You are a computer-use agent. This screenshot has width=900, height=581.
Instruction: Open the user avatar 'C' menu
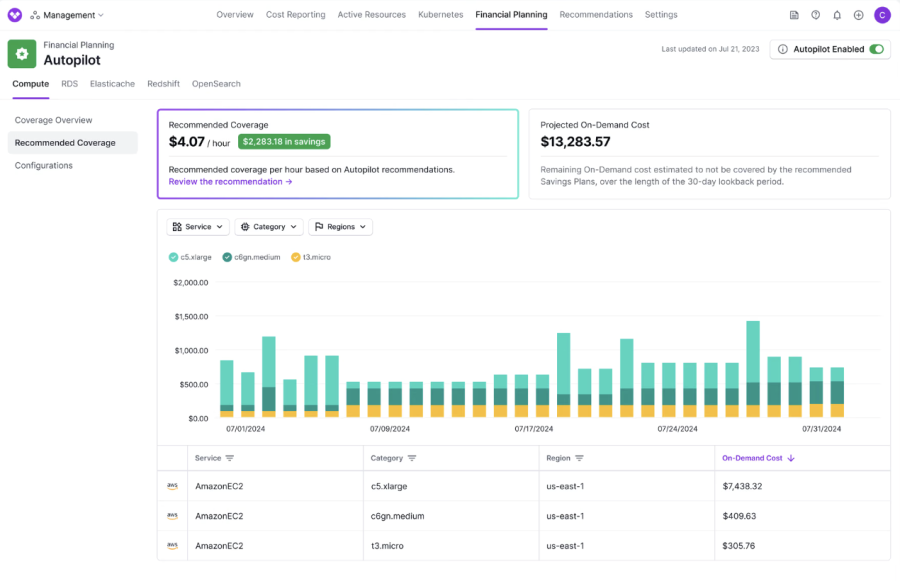pos(882,15)
